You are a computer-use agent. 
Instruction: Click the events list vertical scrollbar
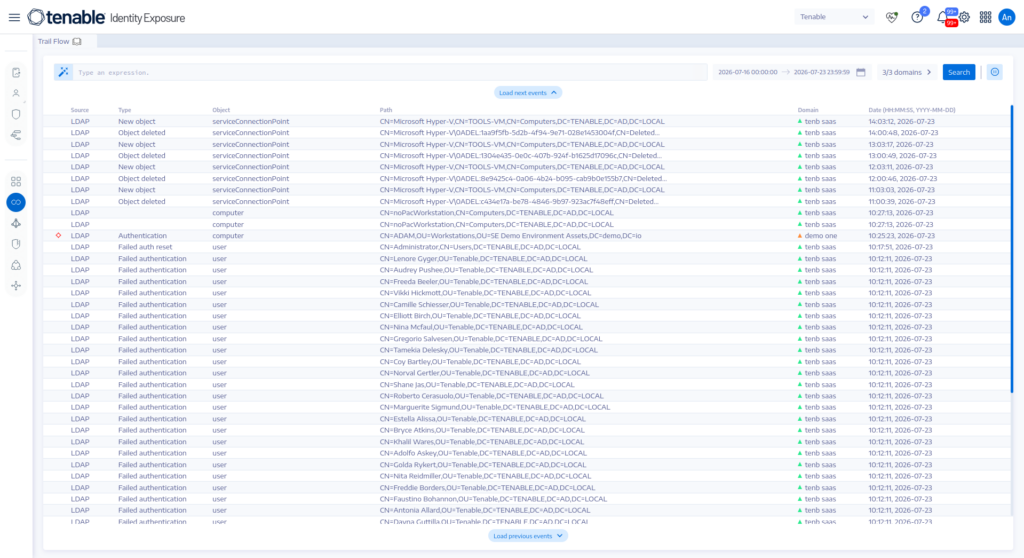[x=1012, y=248]
